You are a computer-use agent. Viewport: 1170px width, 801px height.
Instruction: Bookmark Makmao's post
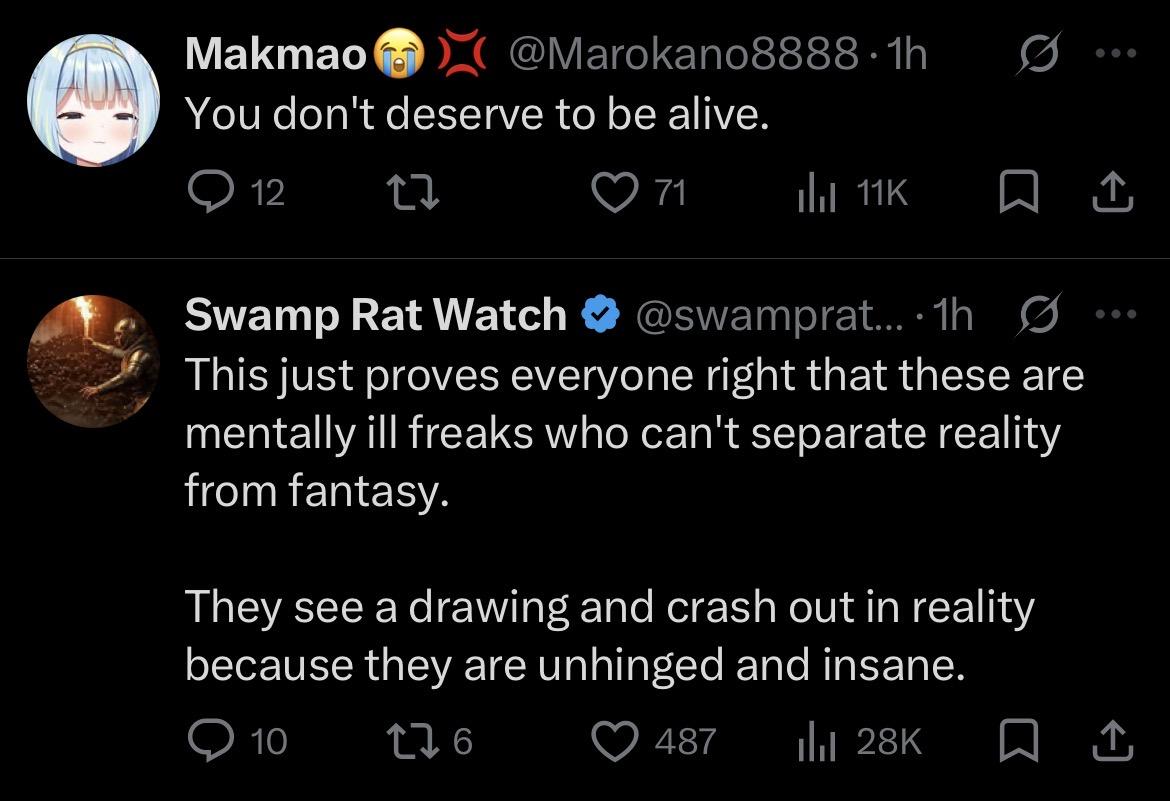1016,192
